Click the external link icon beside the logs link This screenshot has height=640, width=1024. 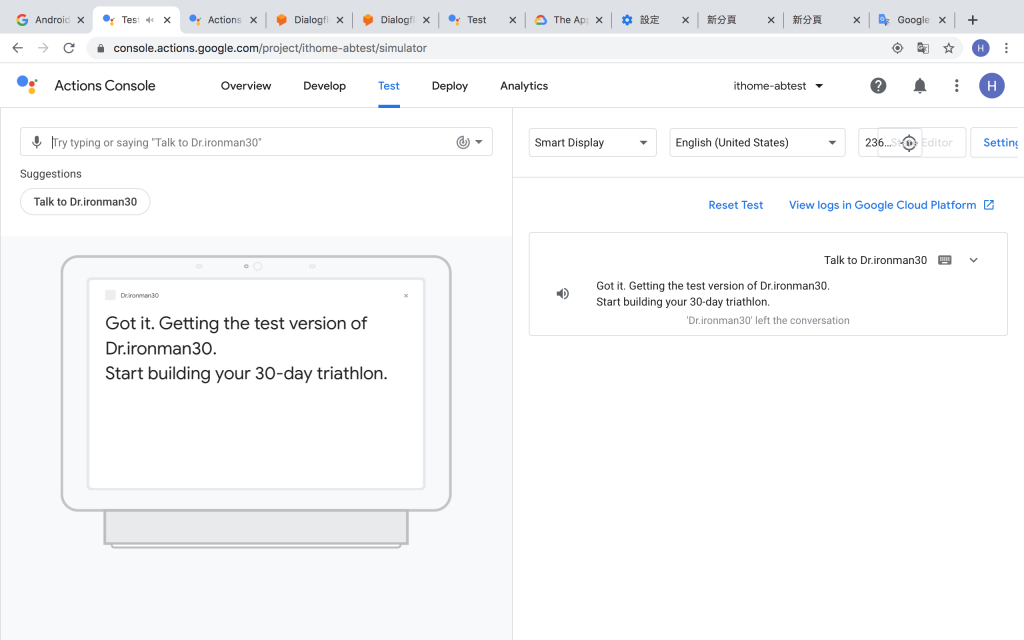(x=989, y=205)
